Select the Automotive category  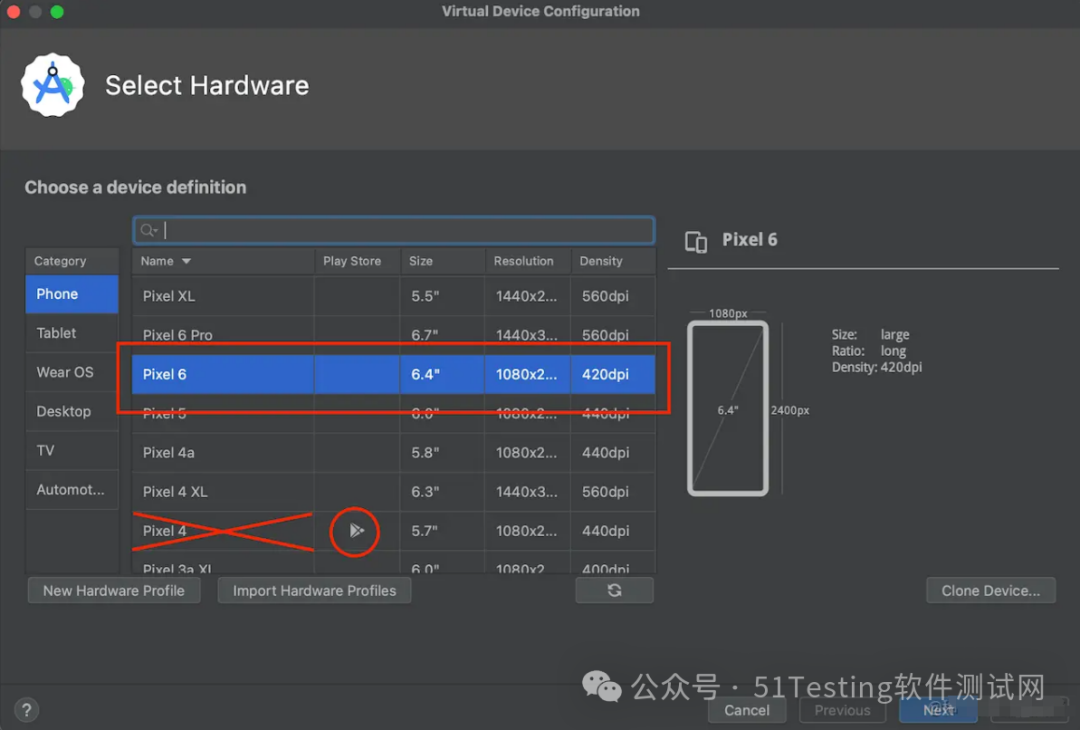pos(72,490)
